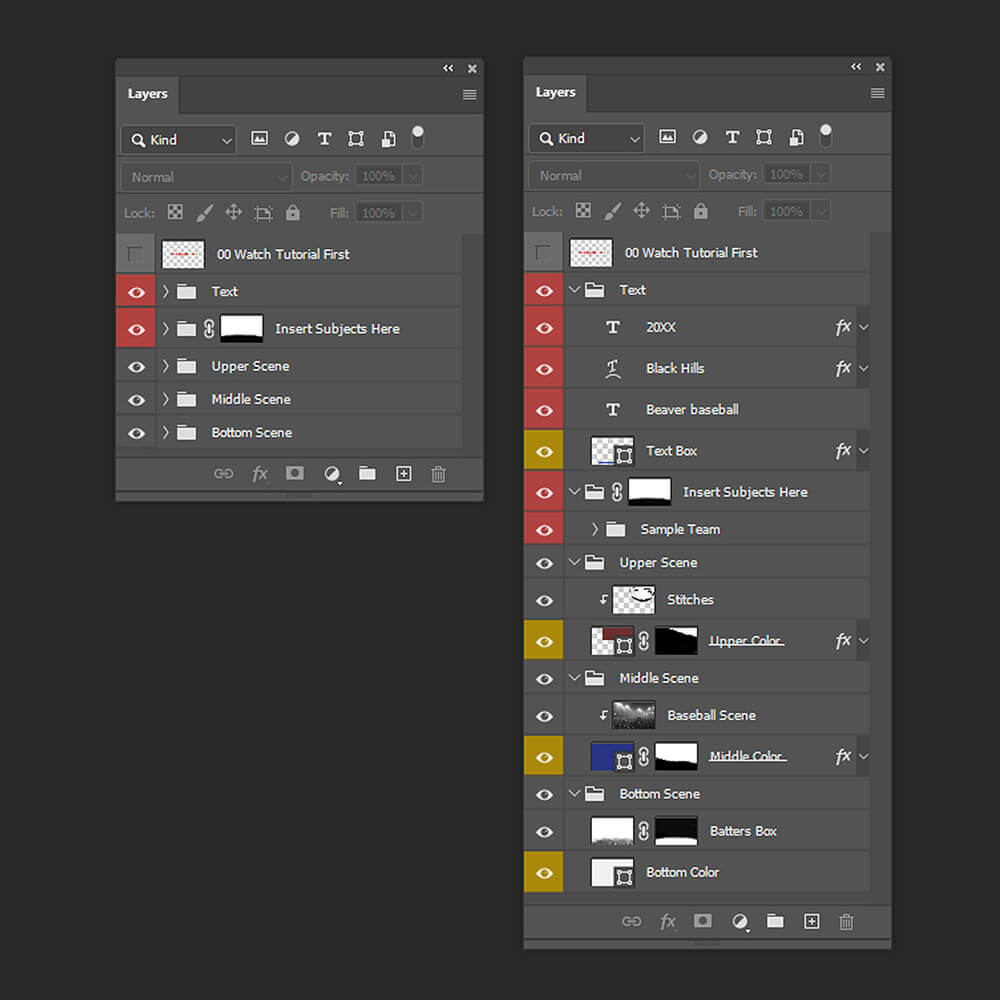
Task: Filter for pixel layers in left panel
Action: [260, 139]
